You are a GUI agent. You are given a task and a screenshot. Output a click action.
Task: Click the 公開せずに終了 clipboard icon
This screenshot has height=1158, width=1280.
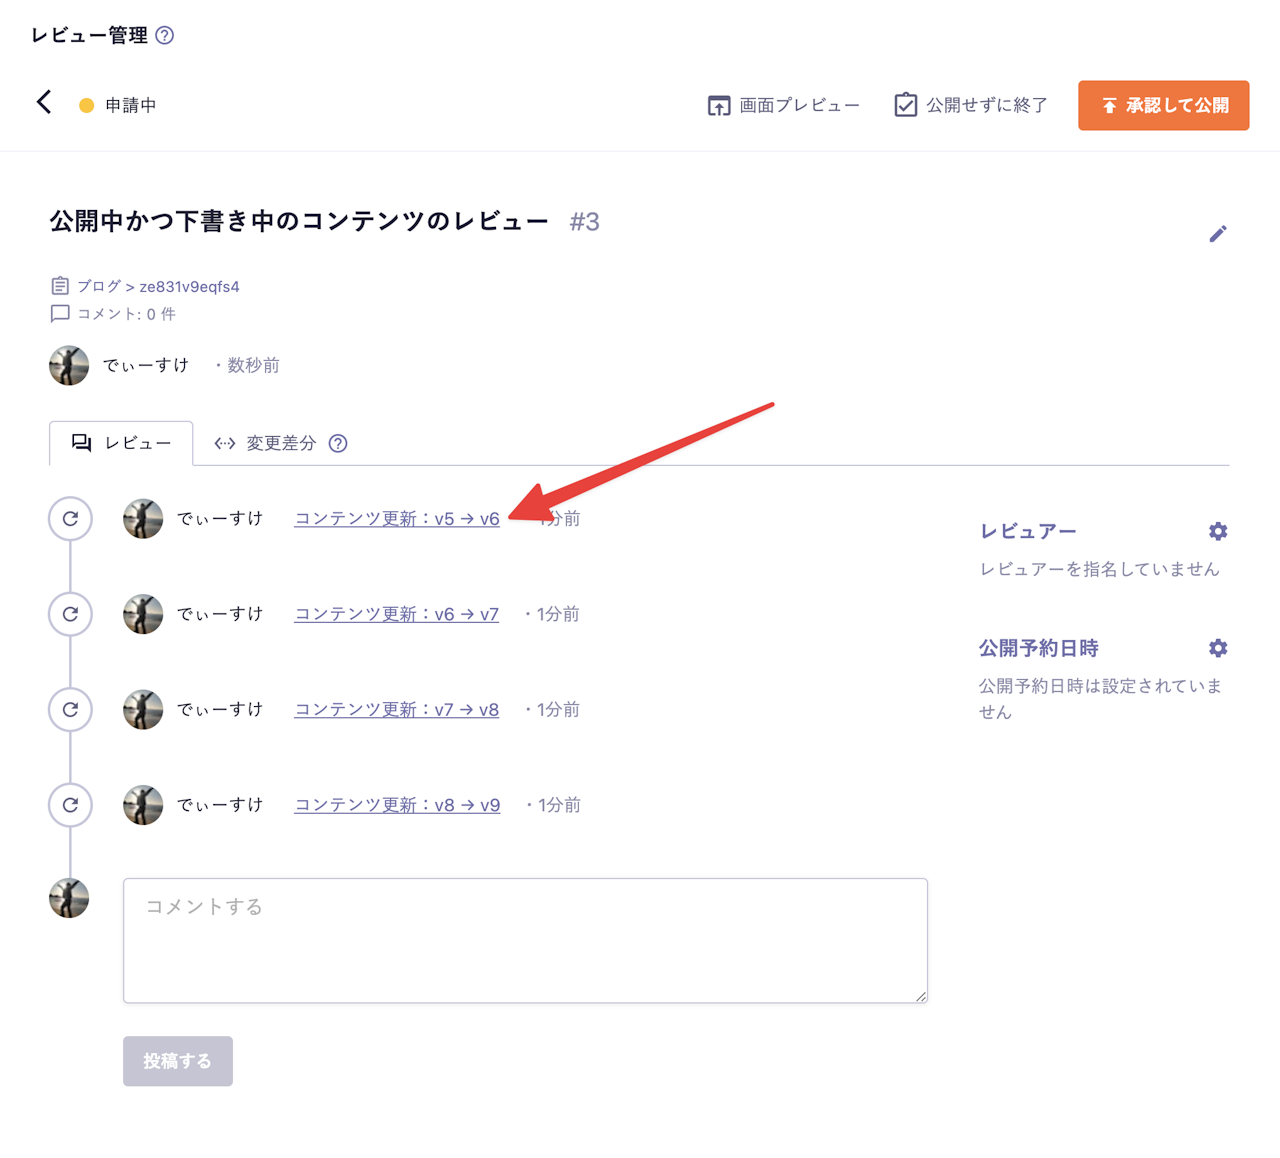905,104
